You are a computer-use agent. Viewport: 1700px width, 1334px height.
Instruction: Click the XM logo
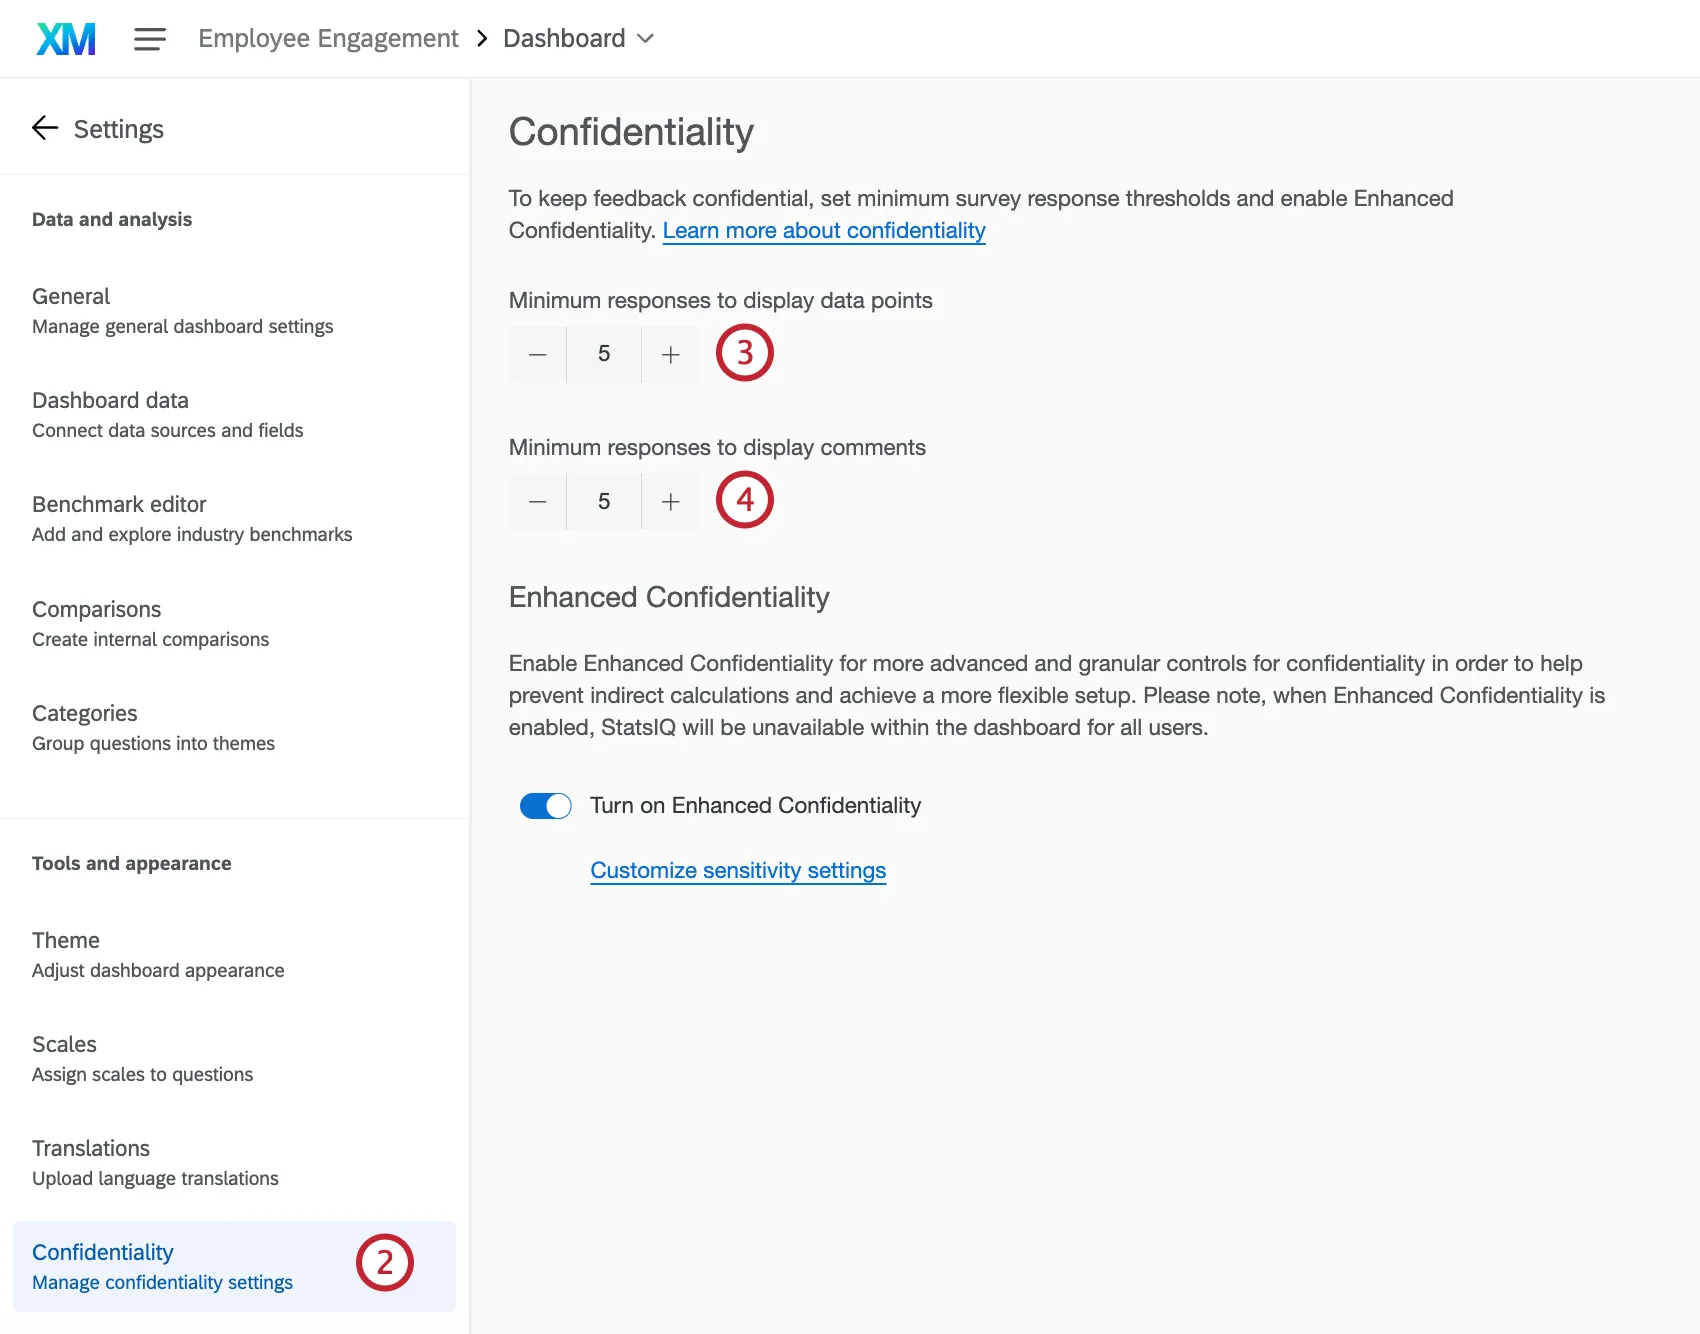click(x=64, y=38)
